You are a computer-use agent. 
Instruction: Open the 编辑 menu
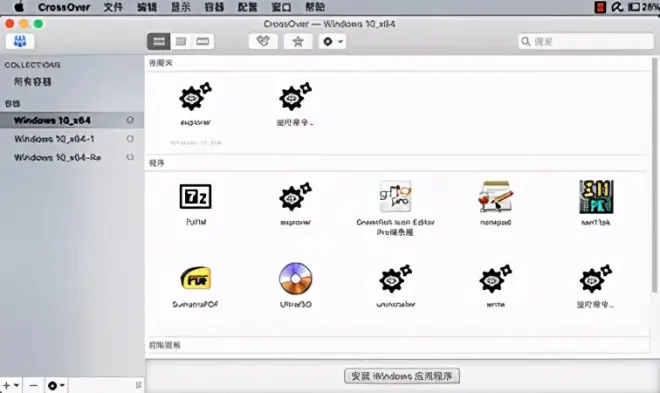146,7
